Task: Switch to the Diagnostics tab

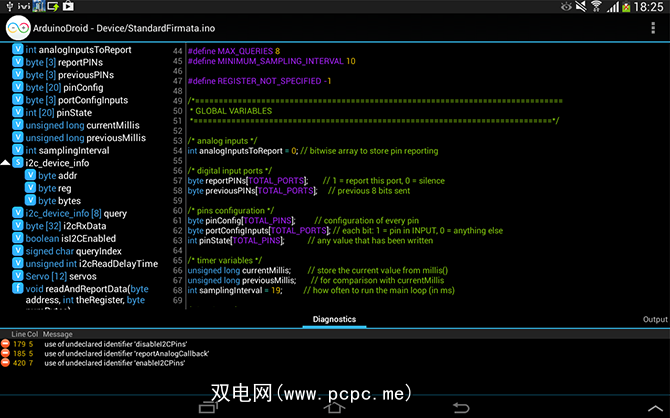Action: 335,319
